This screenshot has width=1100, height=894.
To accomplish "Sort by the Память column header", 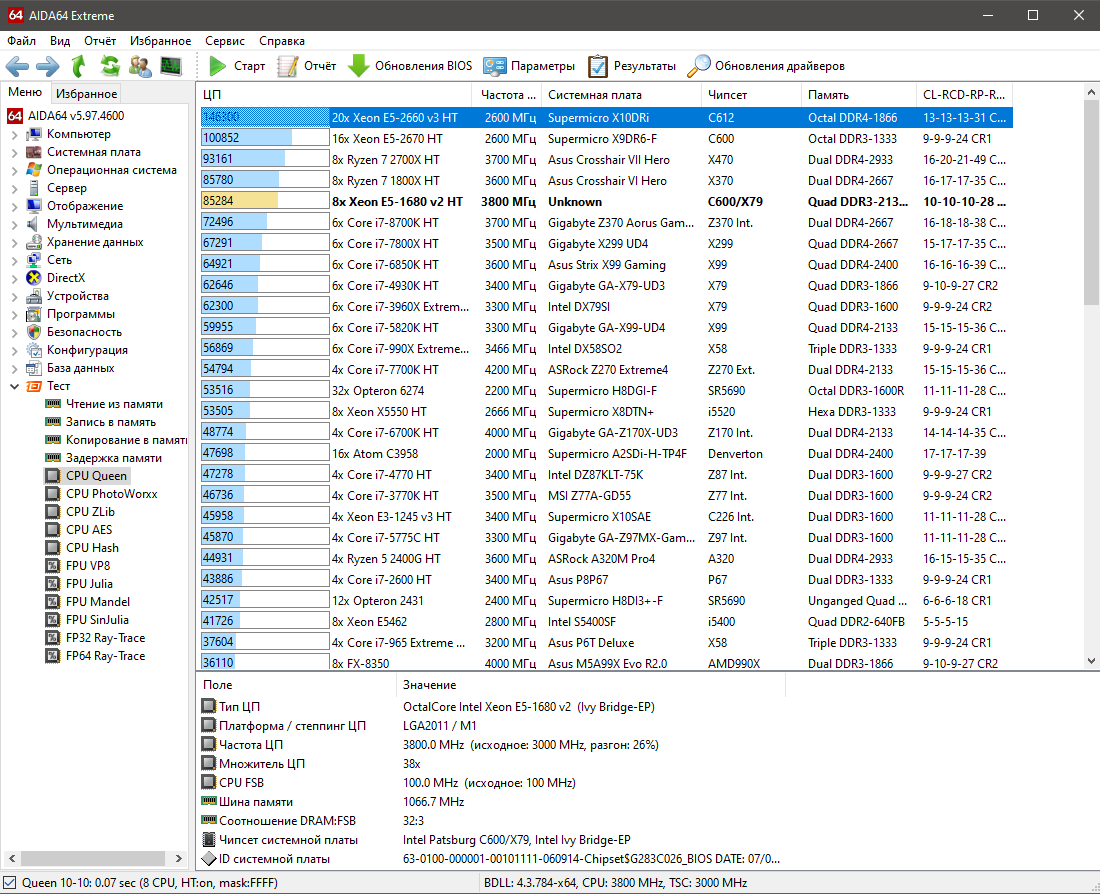I will pos(859,95).
